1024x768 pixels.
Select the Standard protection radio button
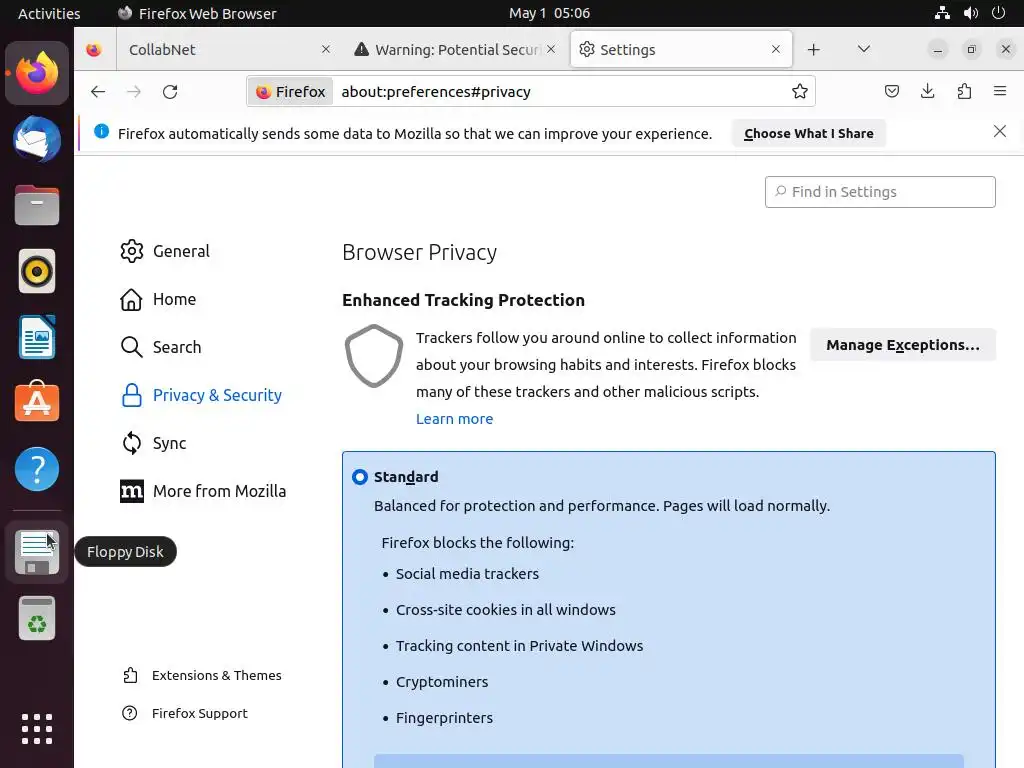pyautogui.click(x=360, y=477)
